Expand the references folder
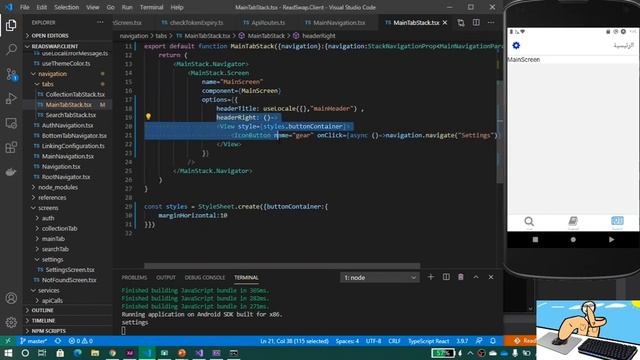Viewport: 640px width, 360px height. click(67, 198)
